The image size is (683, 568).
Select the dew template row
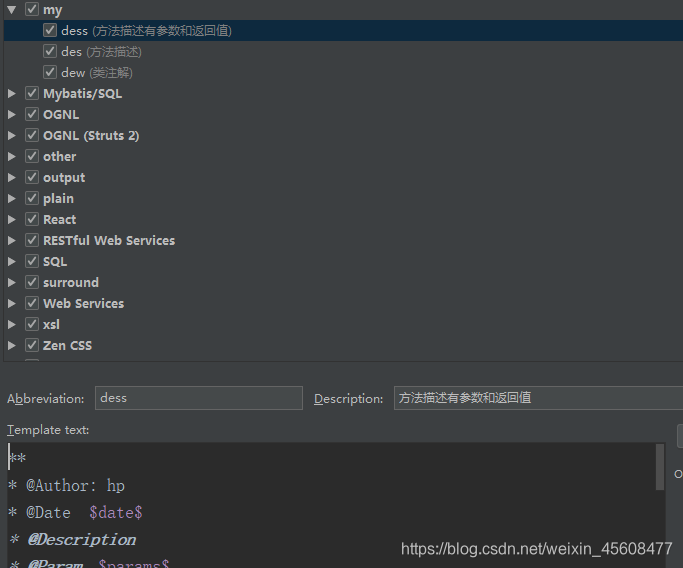[x=343, y=72]
